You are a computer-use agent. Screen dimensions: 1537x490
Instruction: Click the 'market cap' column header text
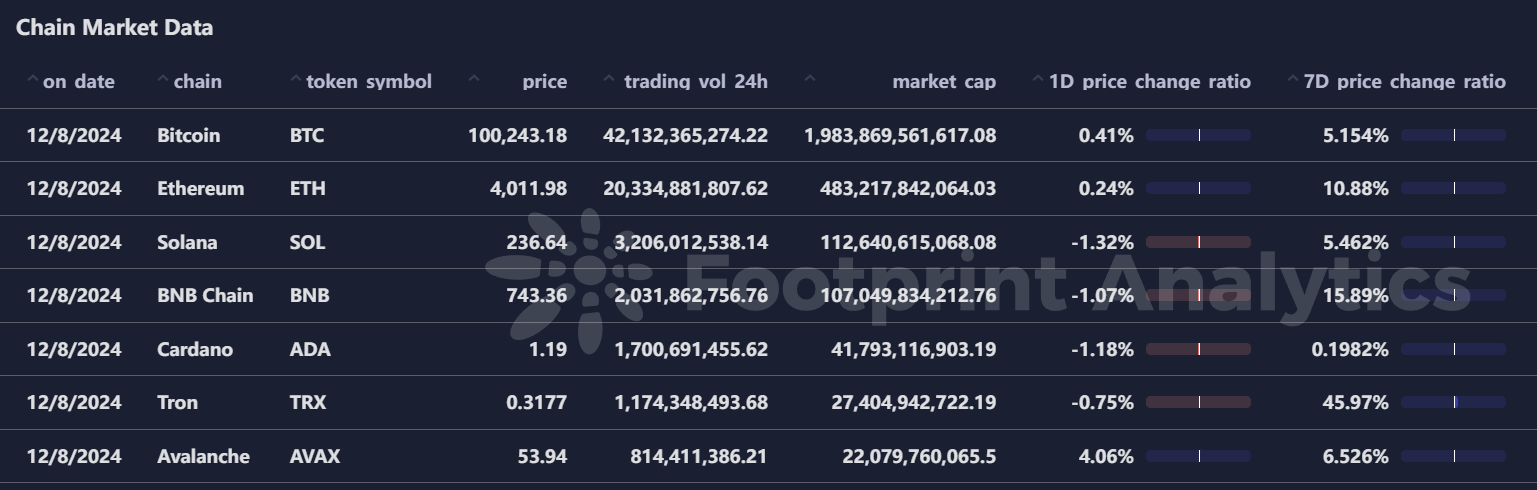click(x=944, y=81)
